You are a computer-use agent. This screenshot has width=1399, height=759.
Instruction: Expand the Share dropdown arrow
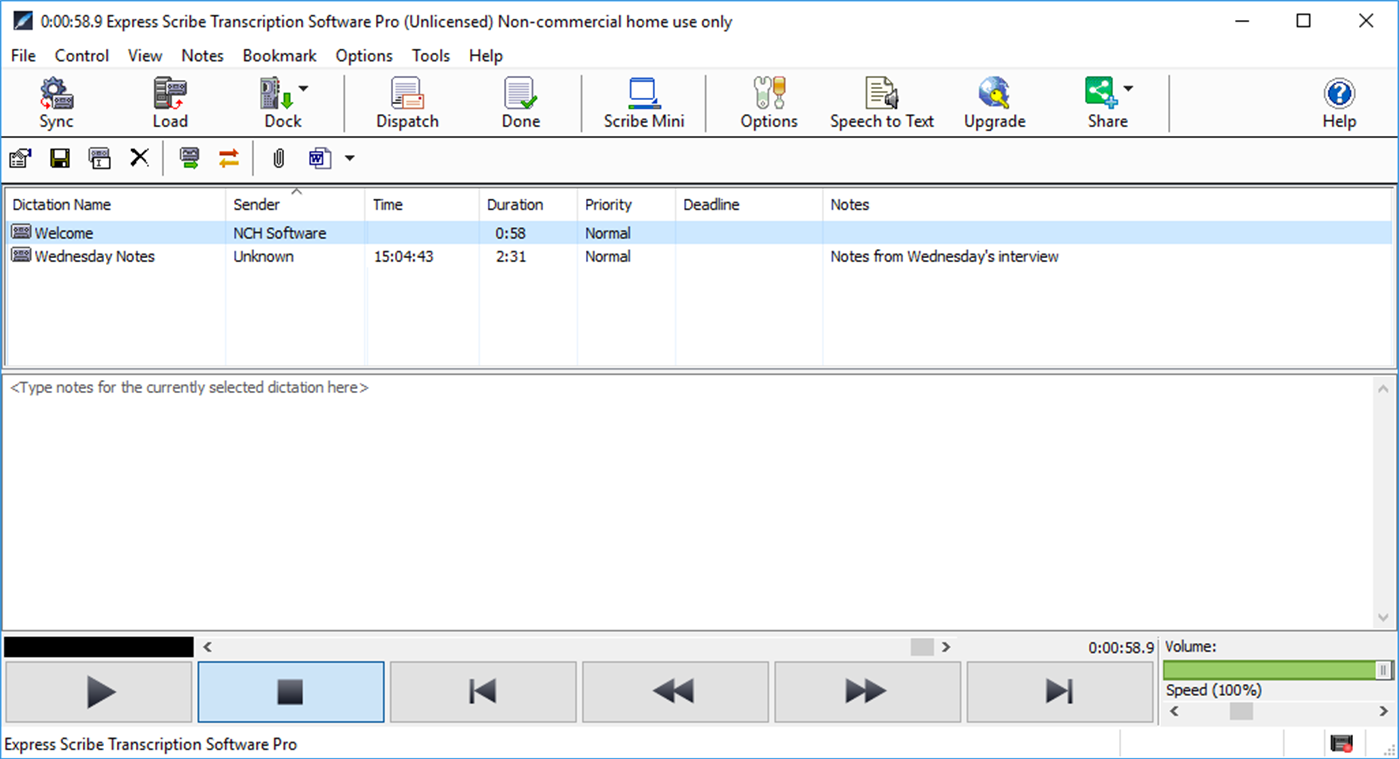(1127, 88)
